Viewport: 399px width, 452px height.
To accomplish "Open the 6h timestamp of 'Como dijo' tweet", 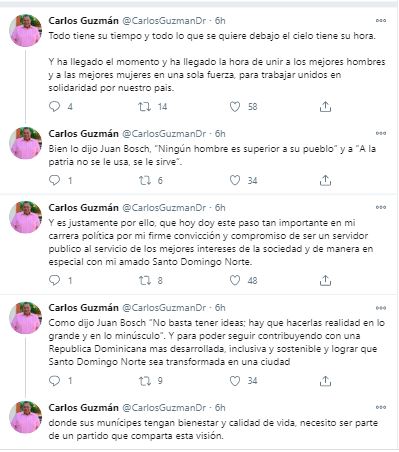I will (x=220, y=308).
